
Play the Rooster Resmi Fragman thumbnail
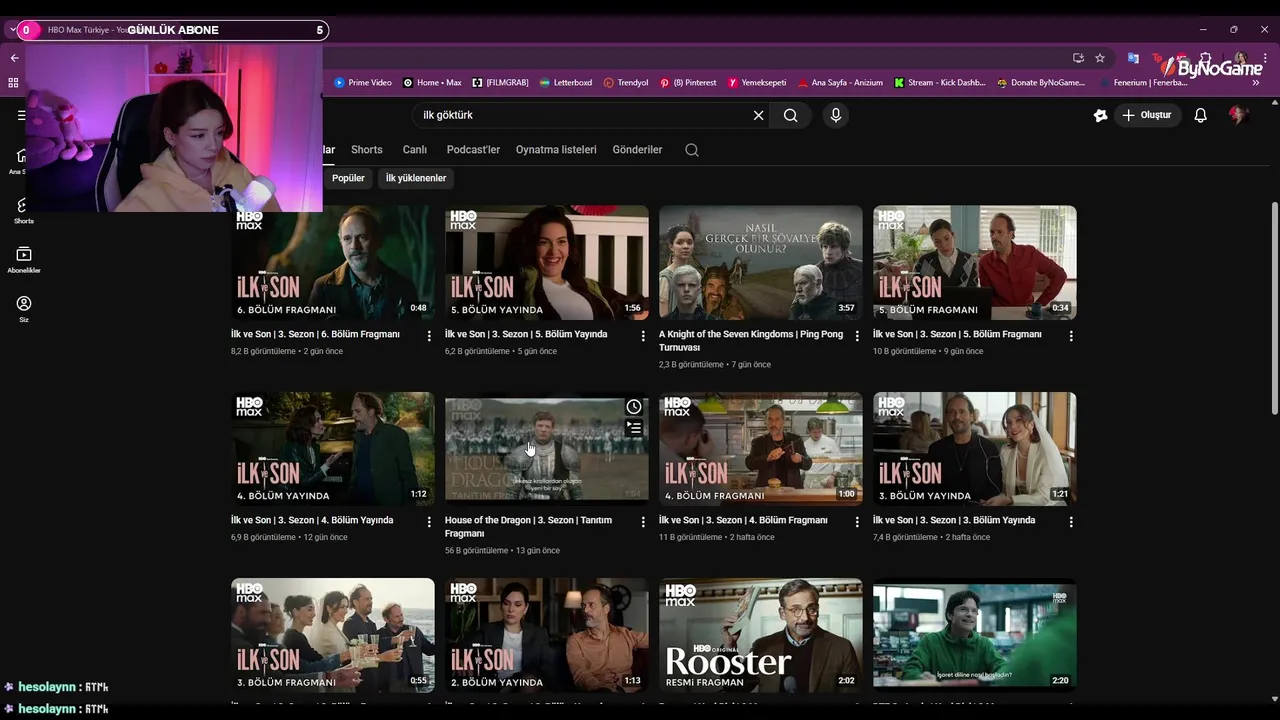tap(761, 635)
